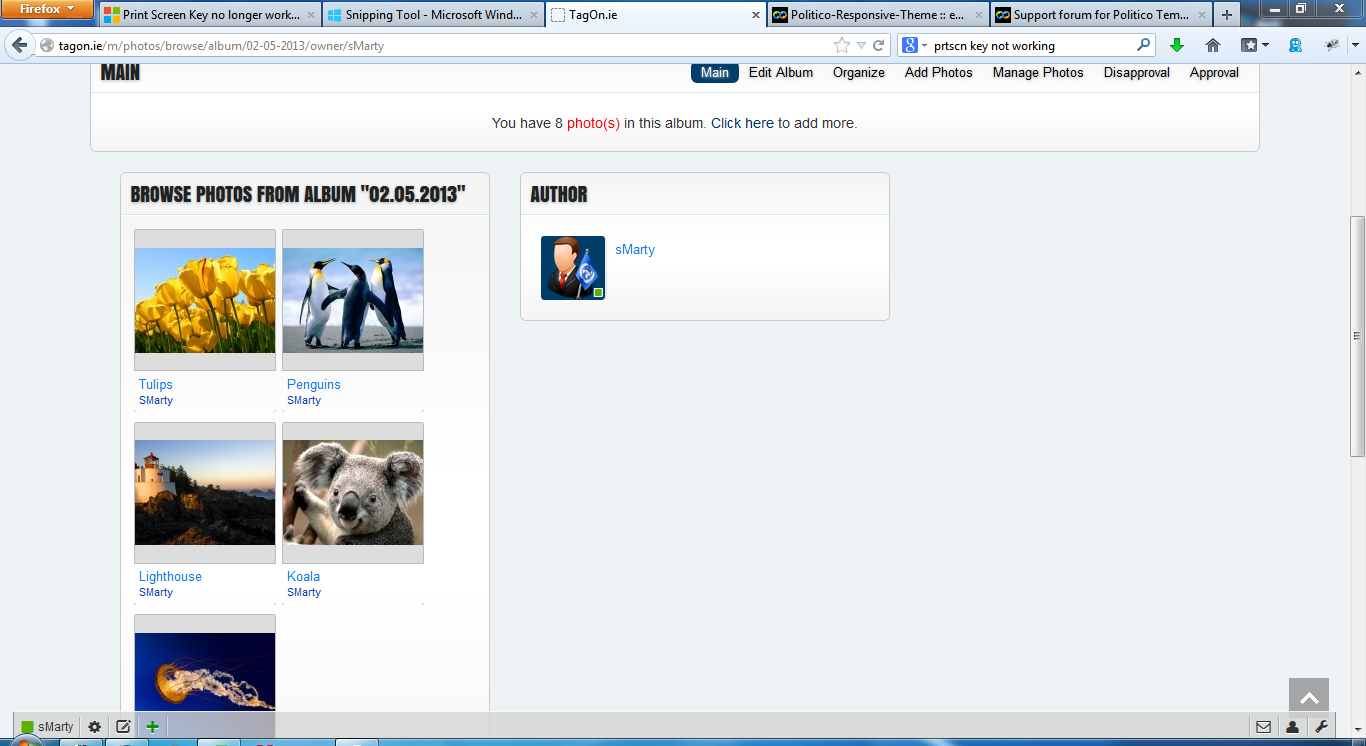
Task: Click the site identity globe icon
Action: (x=46, y=45)
